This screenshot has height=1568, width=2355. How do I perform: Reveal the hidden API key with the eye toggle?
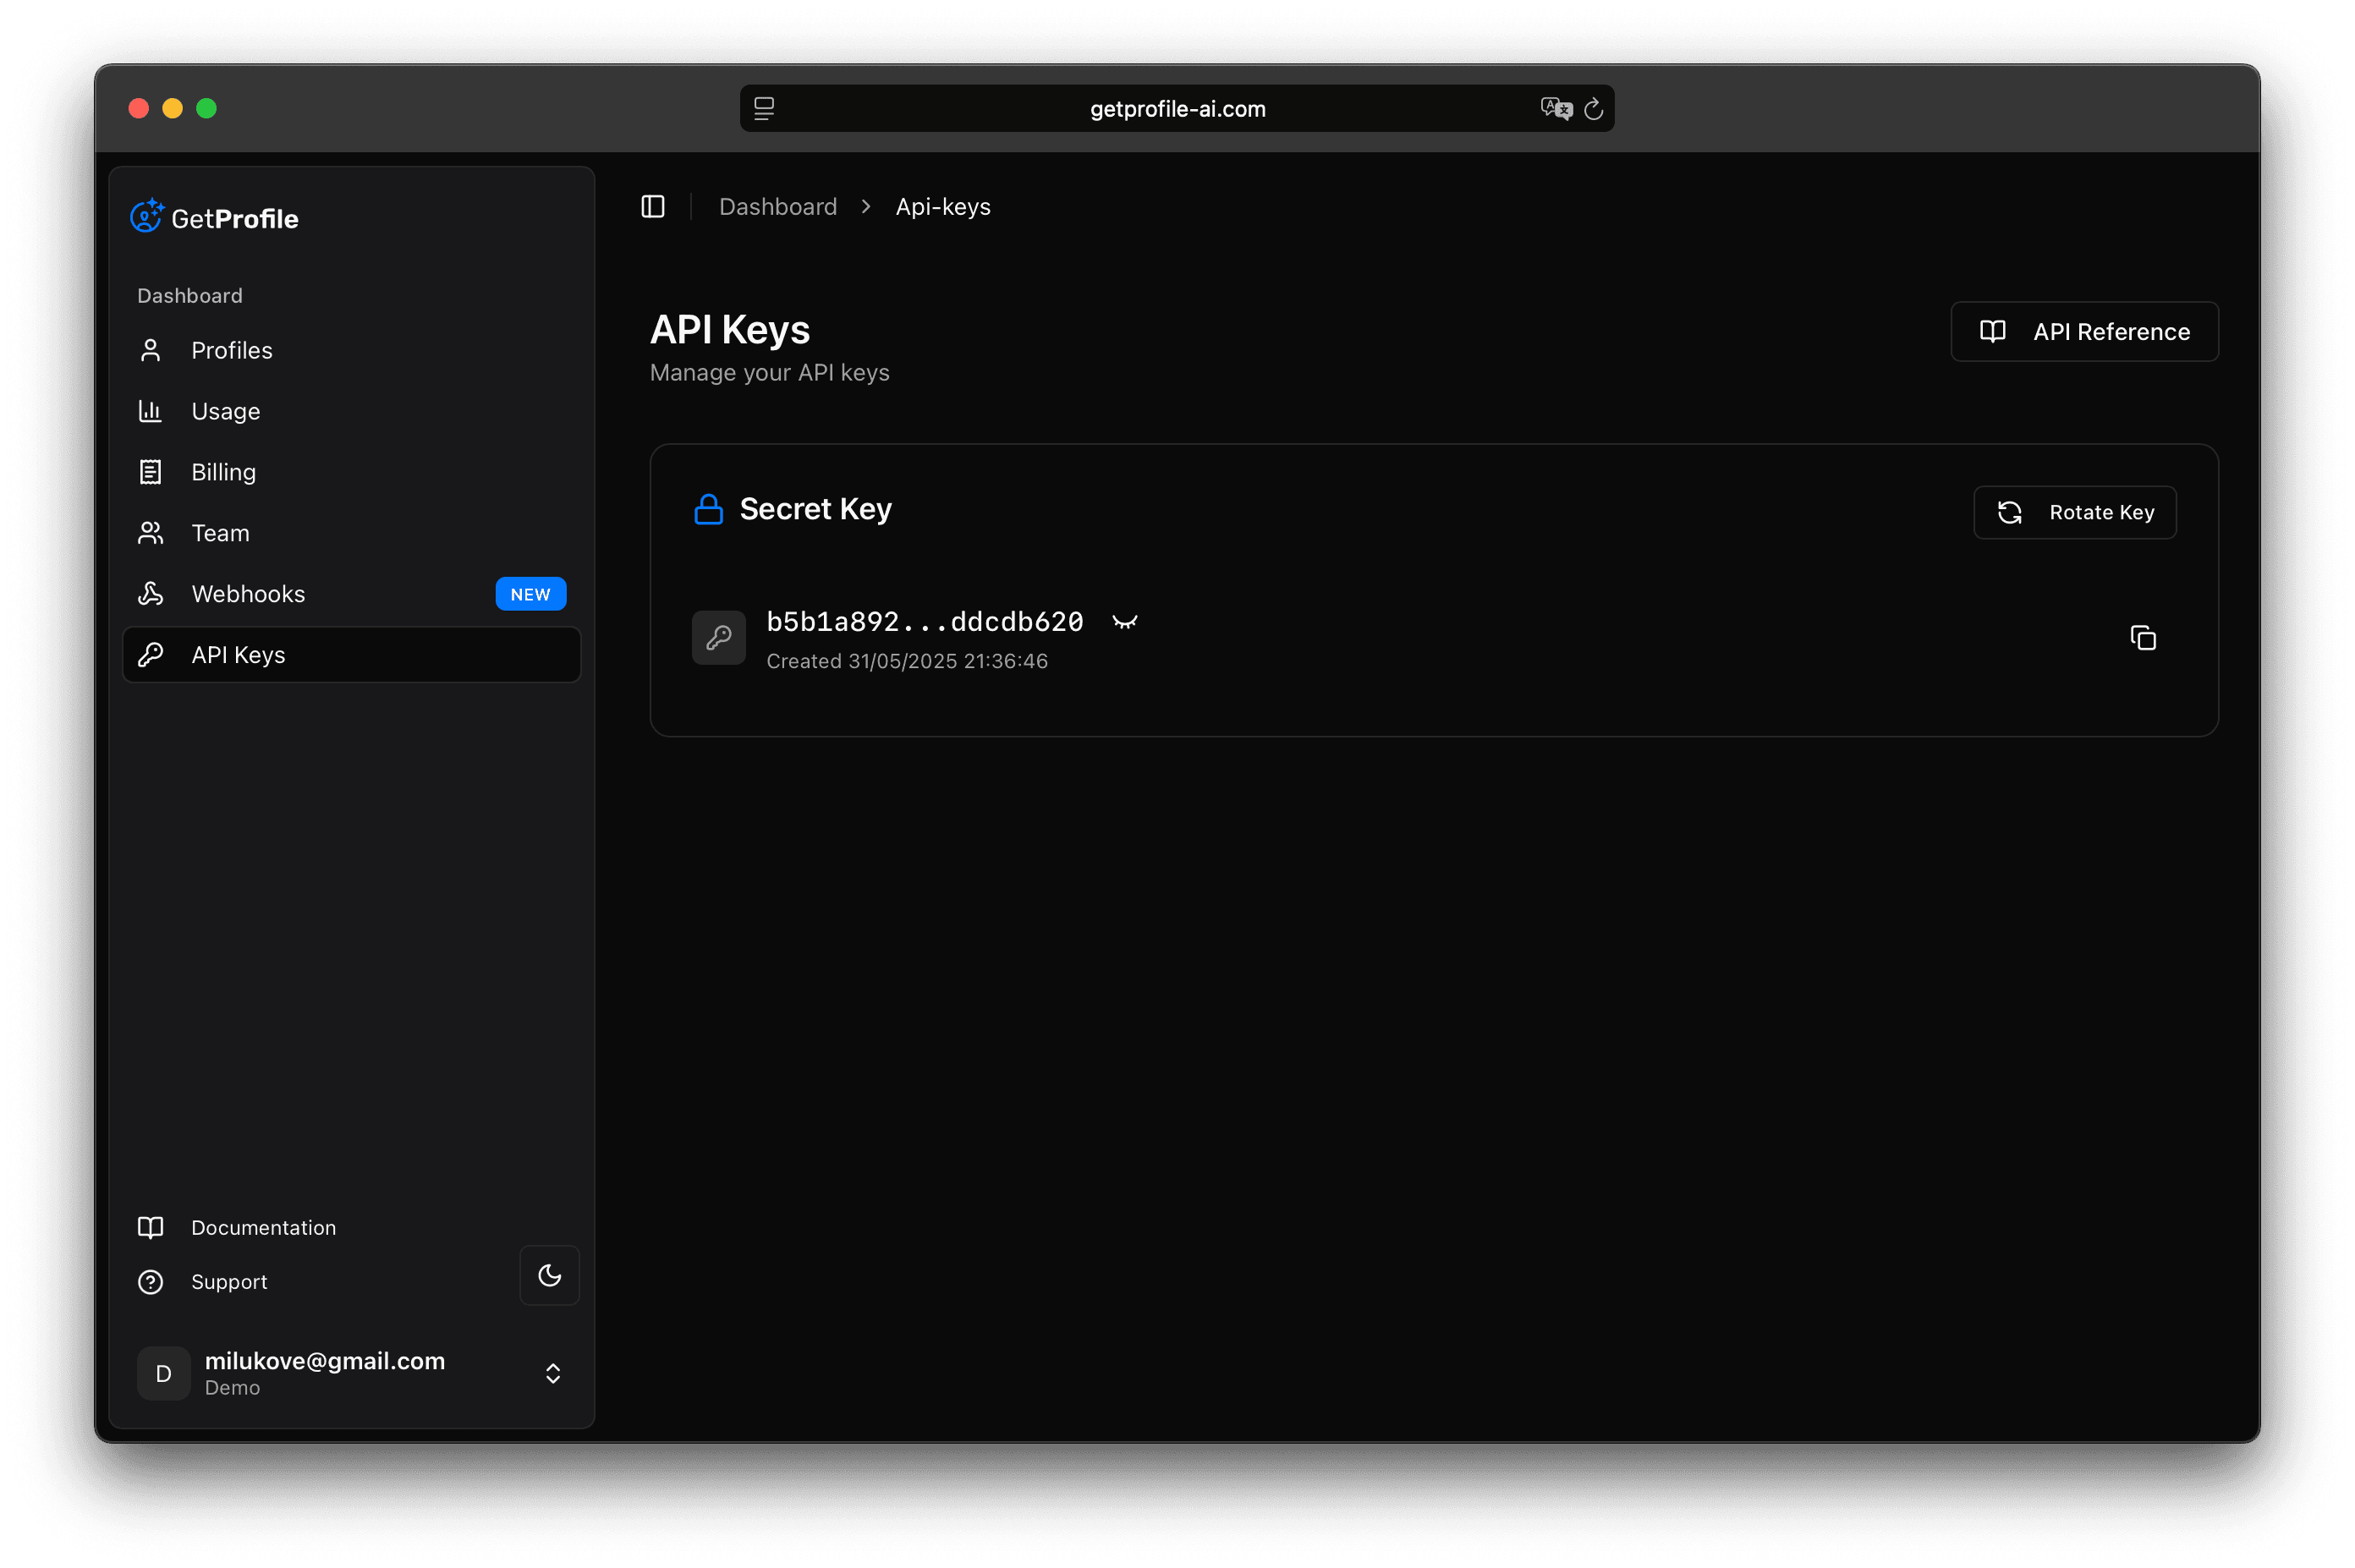(x=1124, y=620)
